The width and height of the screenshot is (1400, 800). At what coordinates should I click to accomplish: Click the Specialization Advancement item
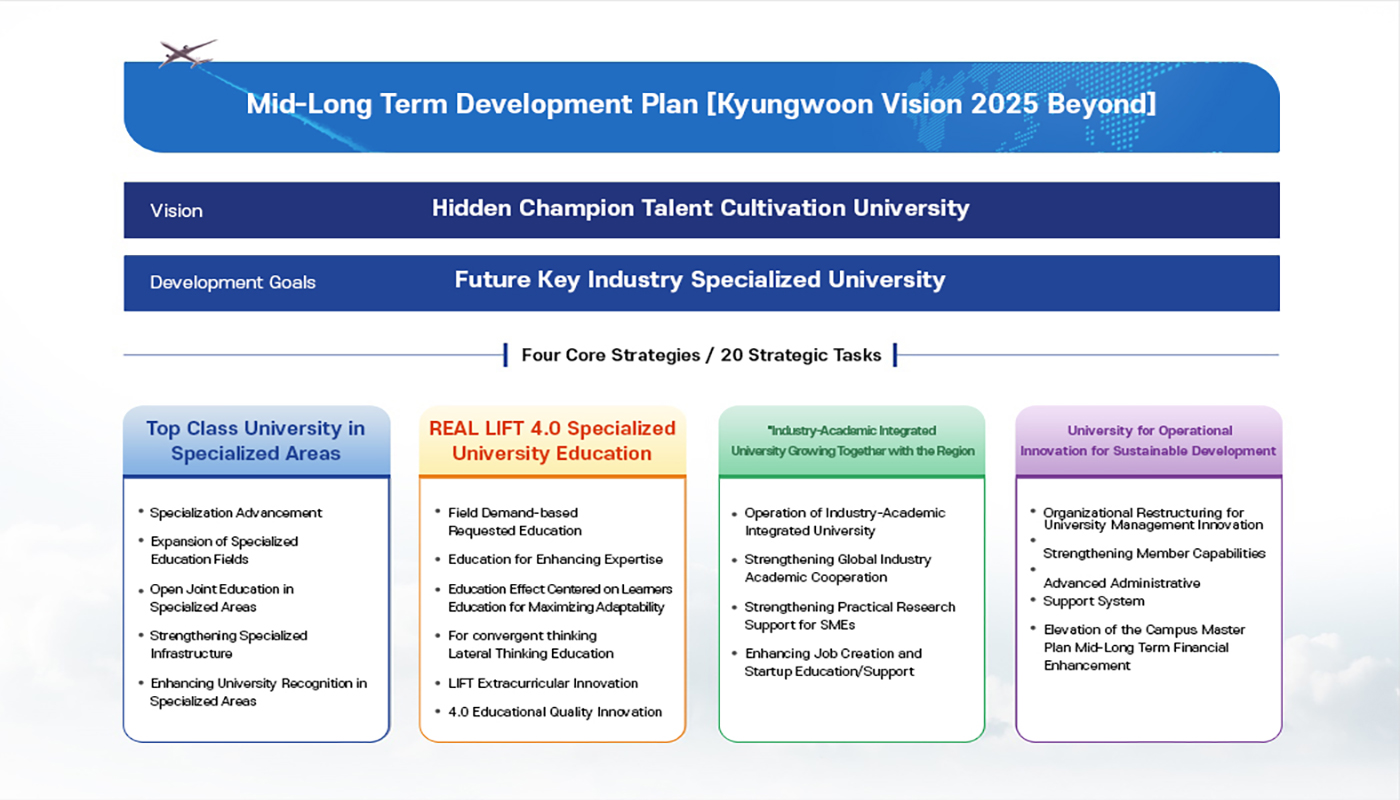click(x=236, y=513)
